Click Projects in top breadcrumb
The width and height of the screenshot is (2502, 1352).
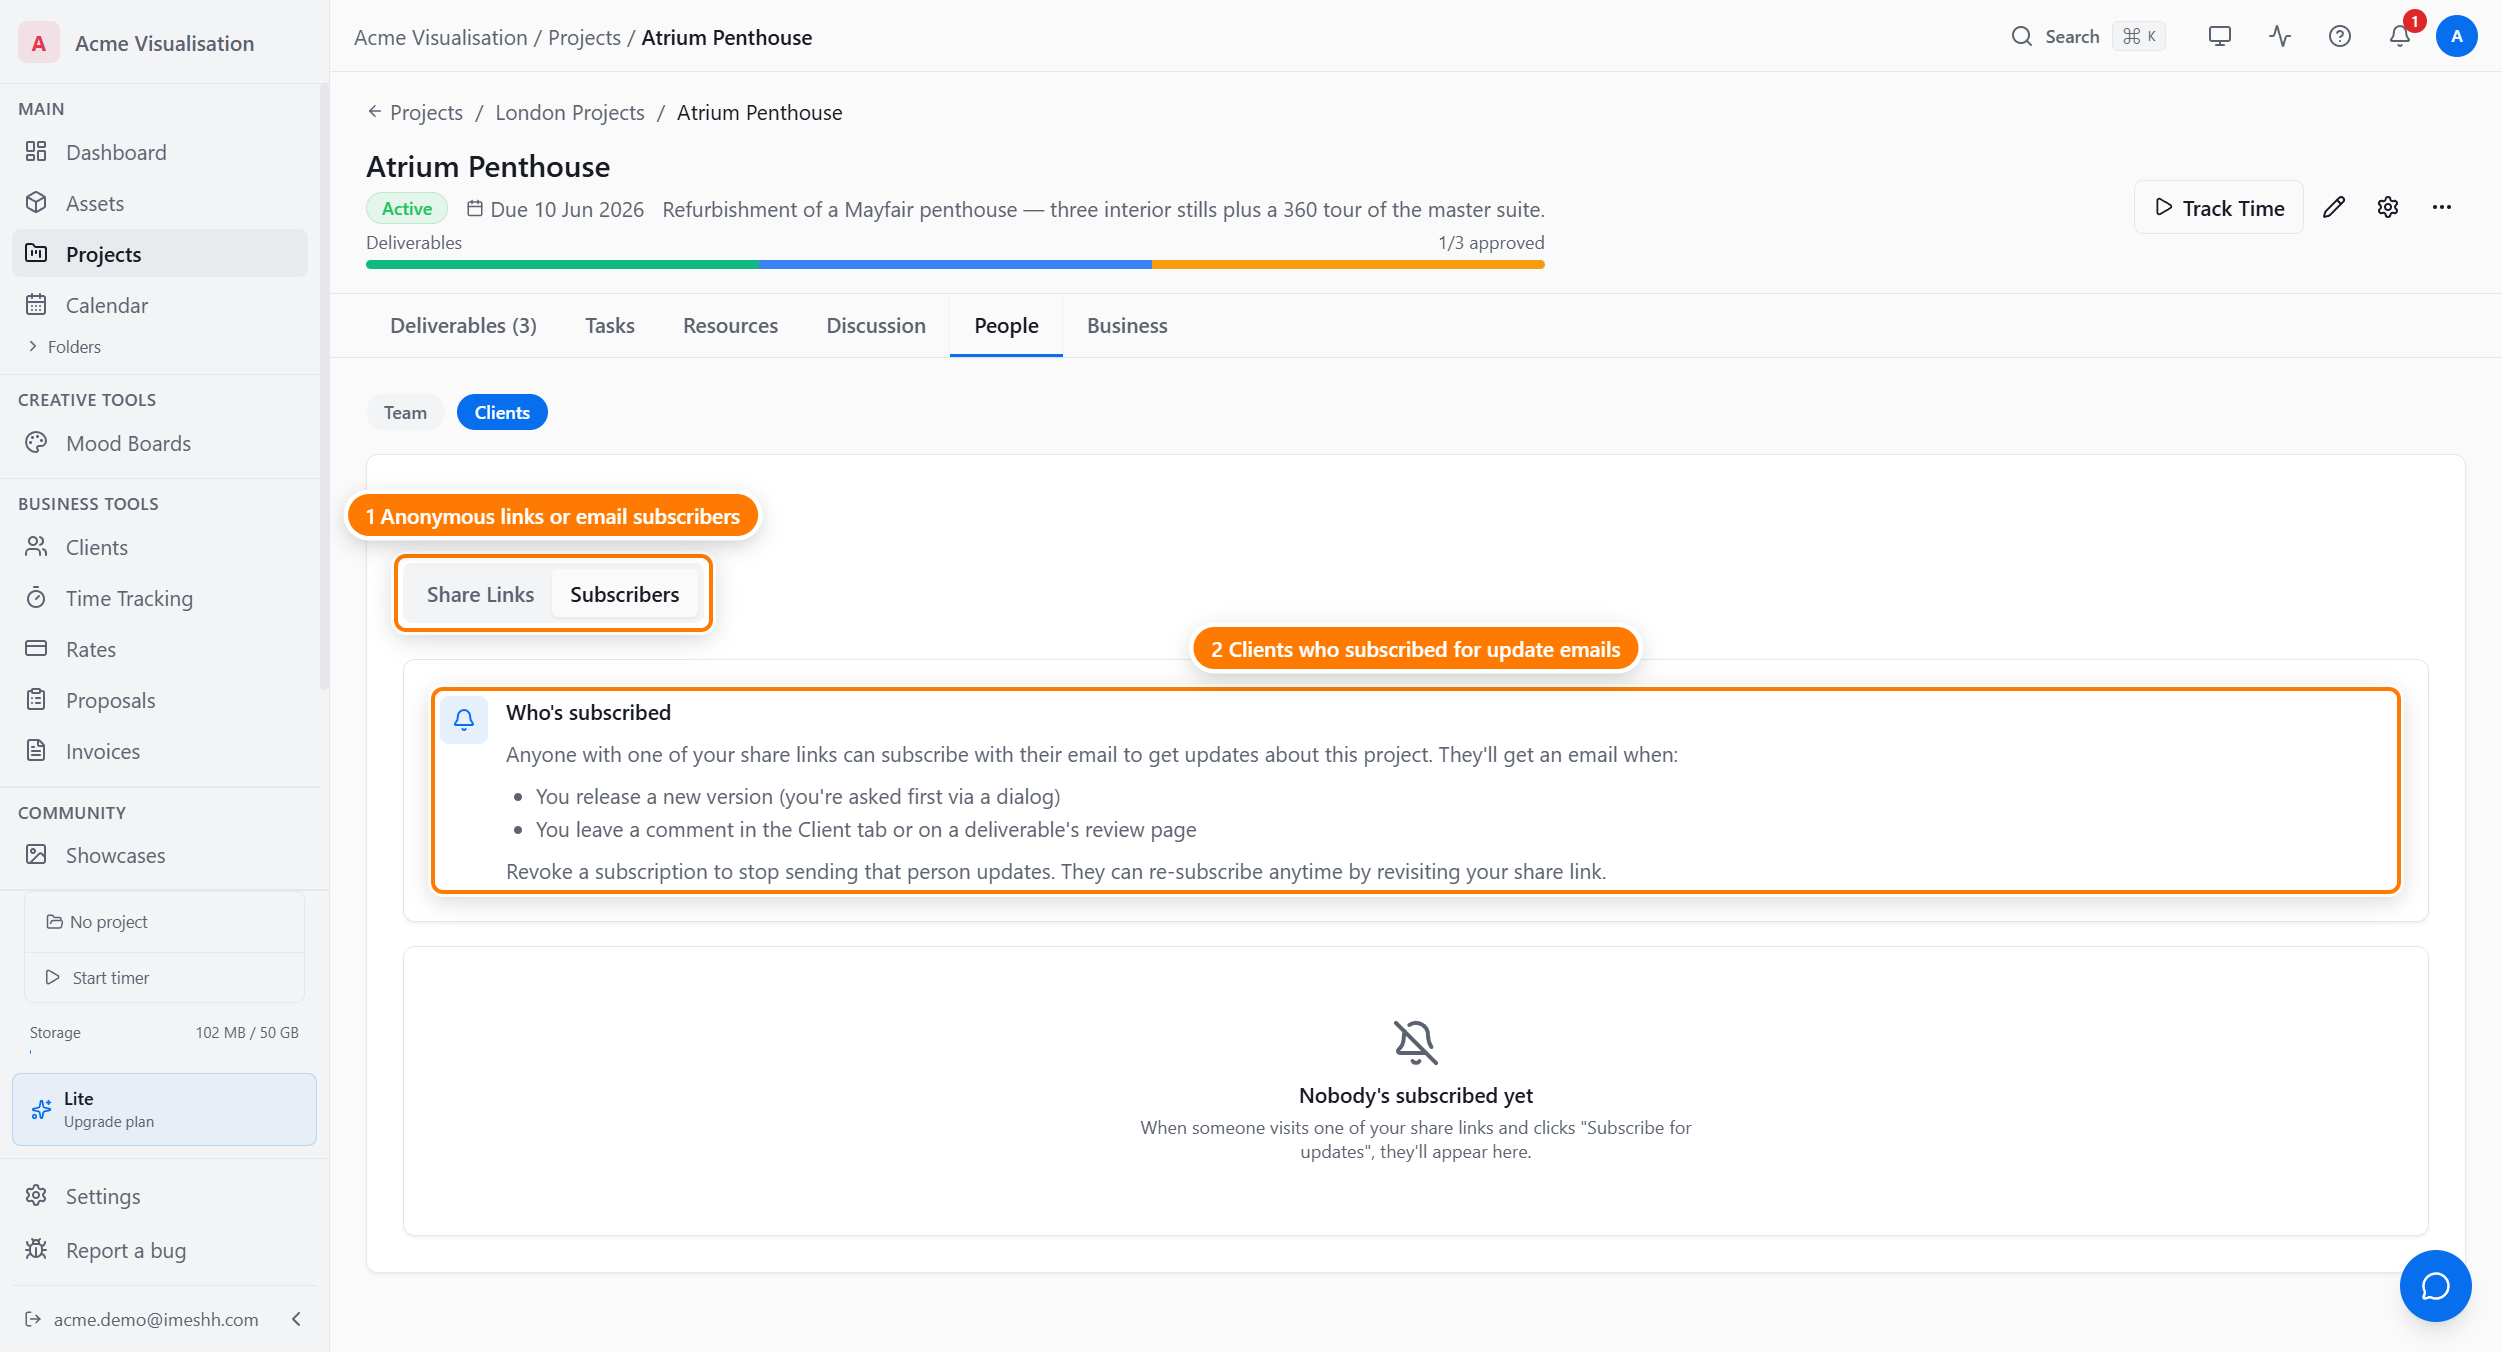coord(584,37)
